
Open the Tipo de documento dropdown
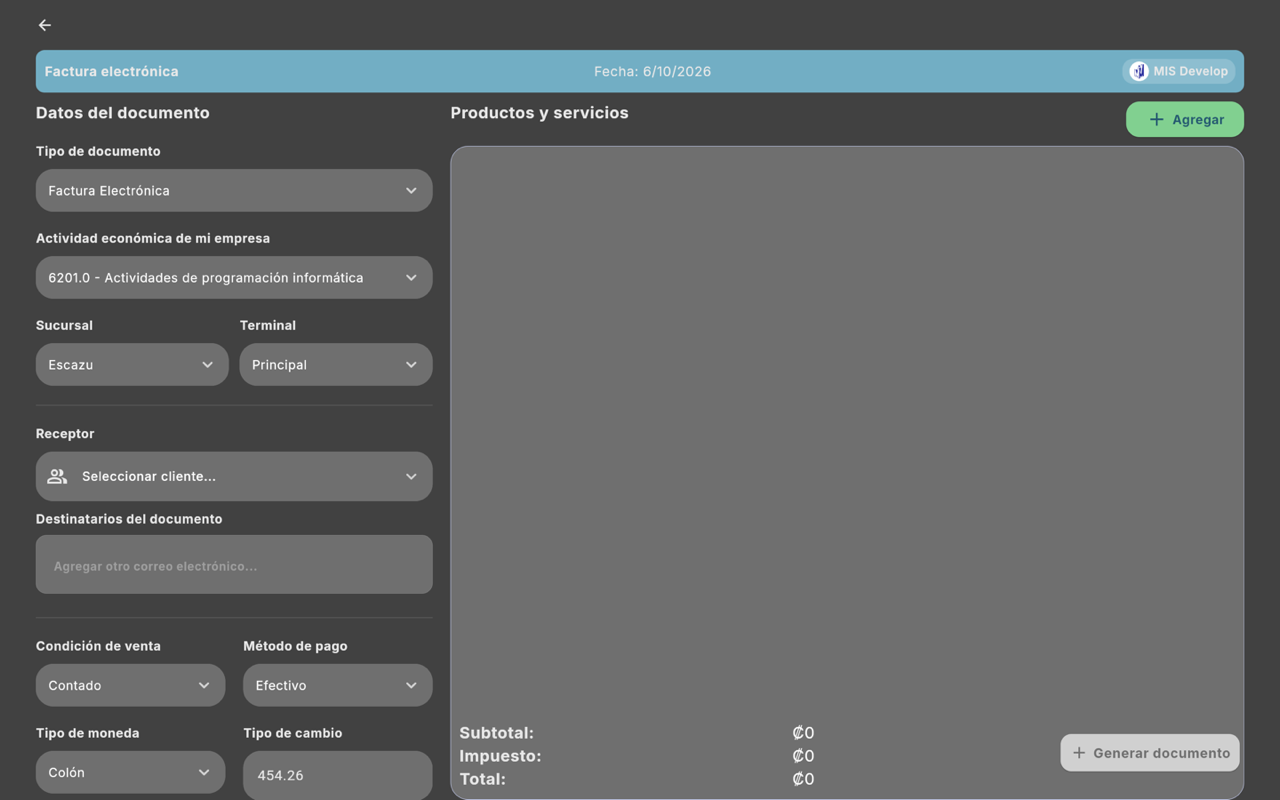(234, 190)
